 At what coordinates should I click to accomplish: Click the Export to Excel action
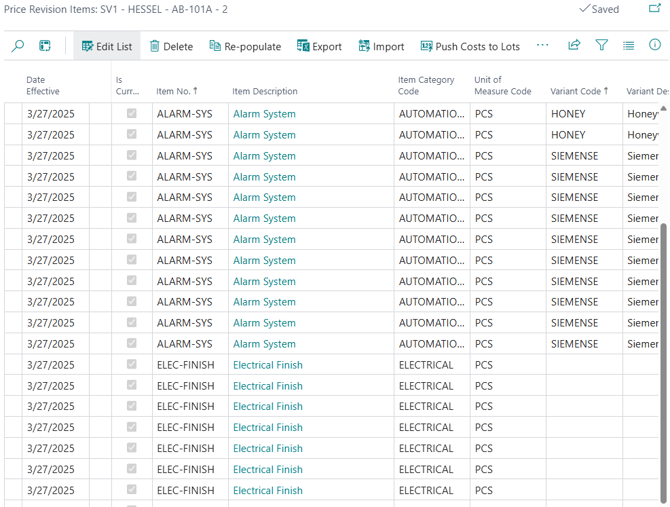[319, 46]
